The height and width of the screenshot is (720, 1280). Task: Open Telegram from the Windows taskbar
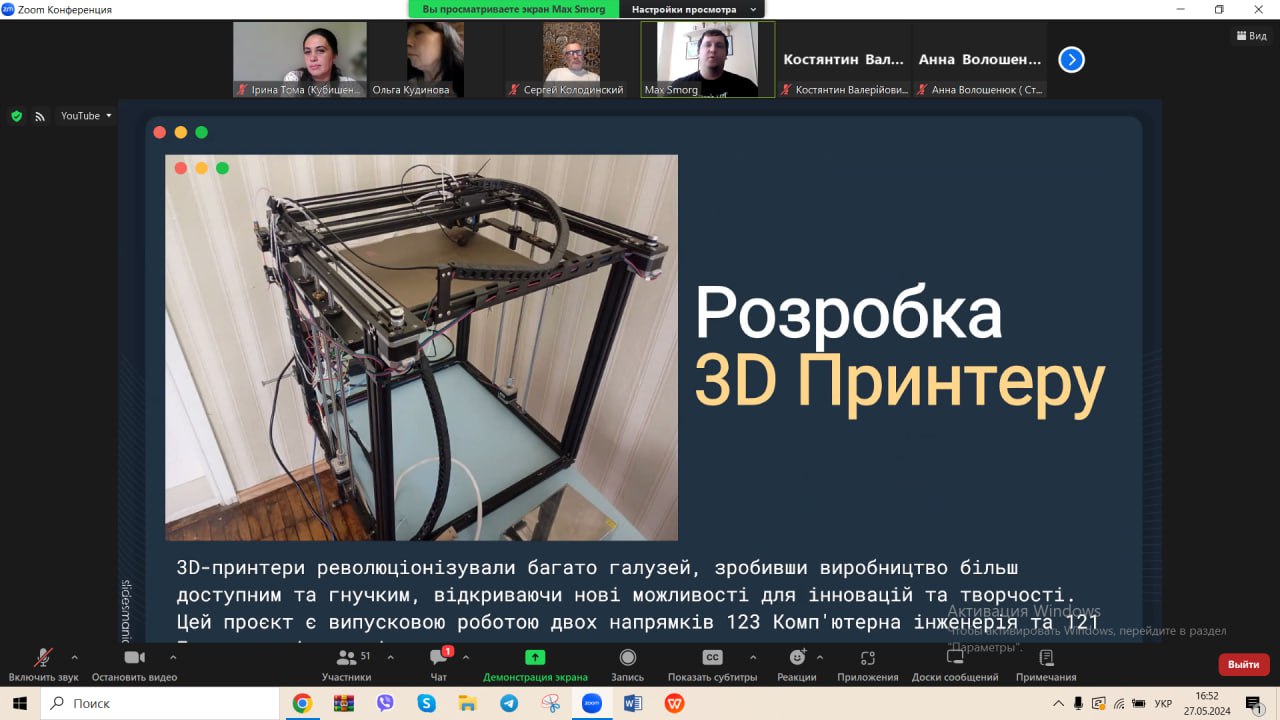(x=509, y=703)
